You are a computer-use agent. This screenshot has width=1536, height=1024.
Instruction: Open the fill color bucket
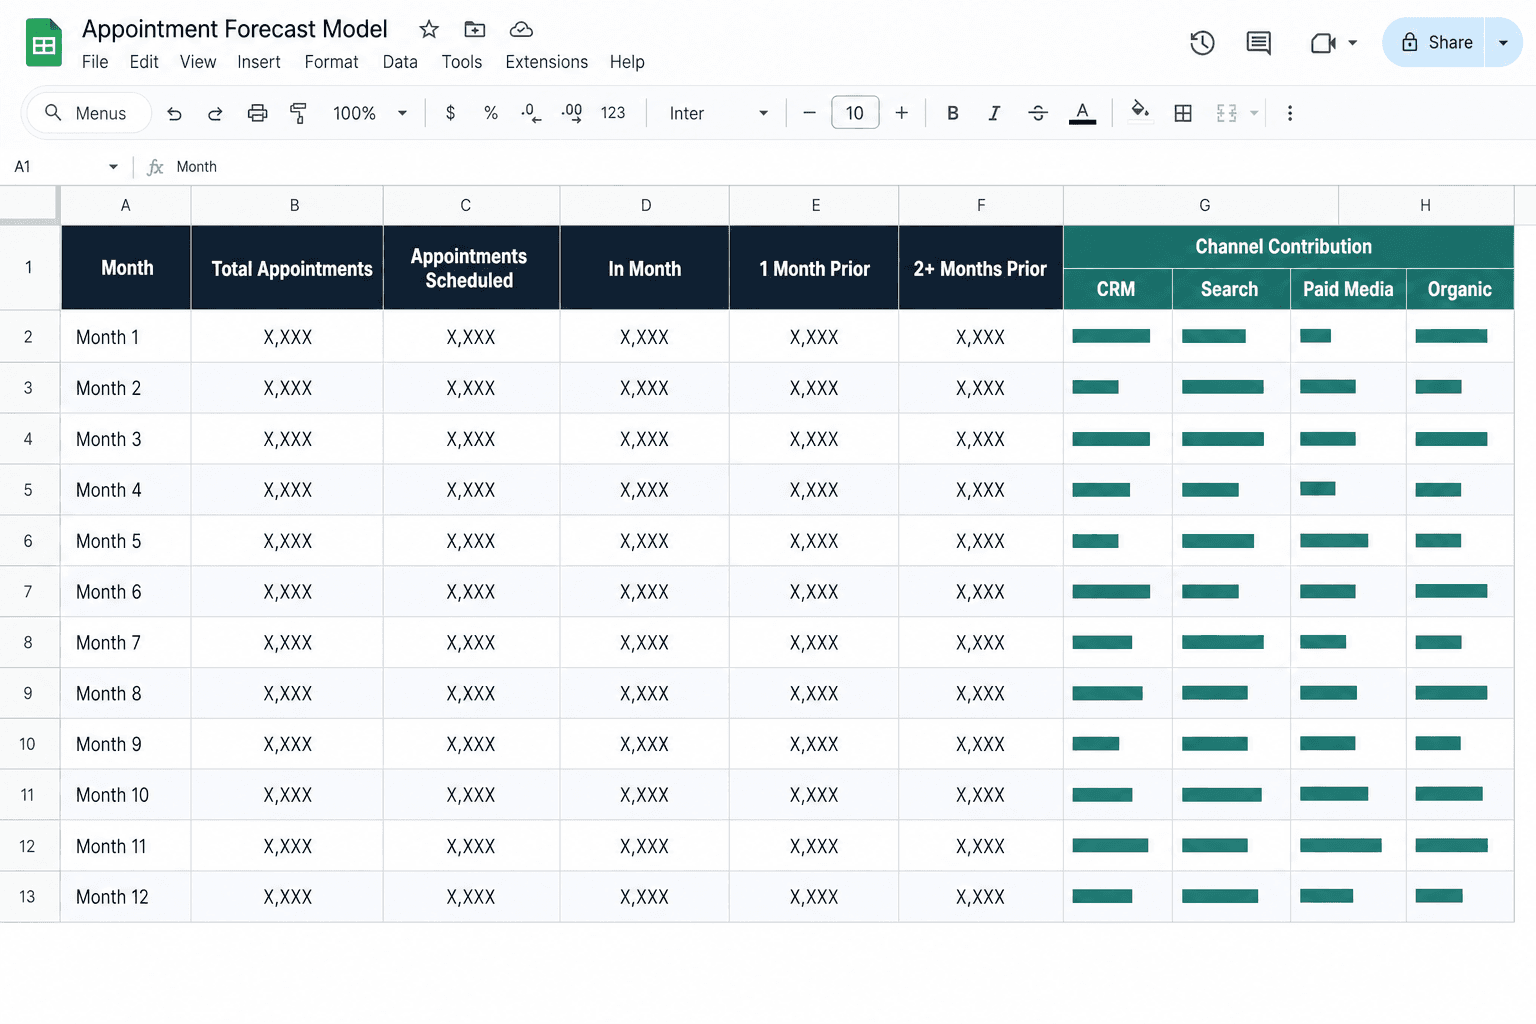[1139, 111]
